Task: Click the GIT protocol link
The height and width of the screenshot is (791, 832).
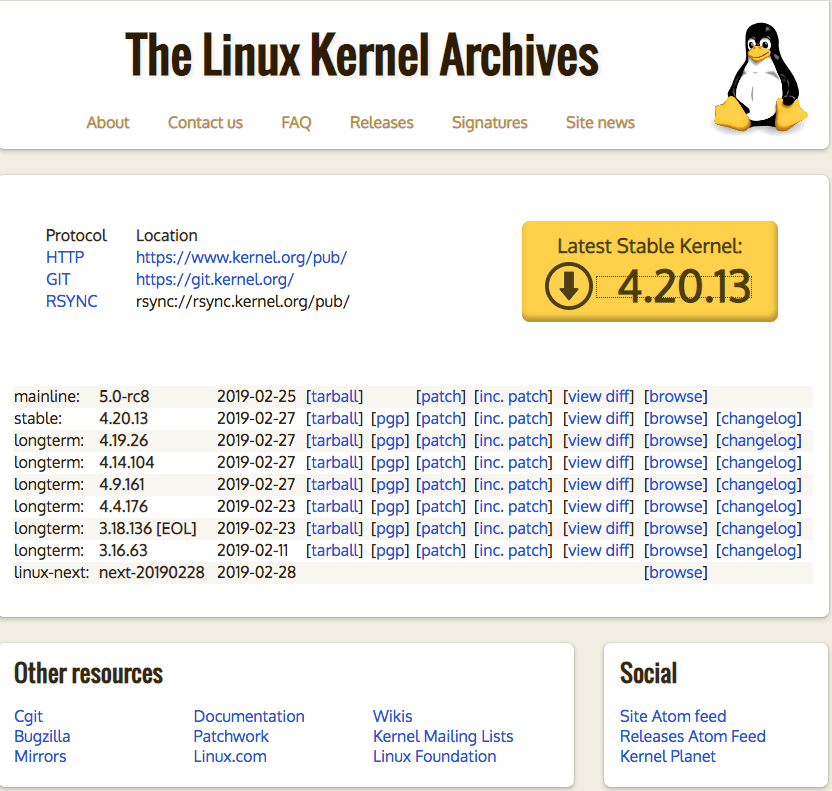Action: pos(58,279)
